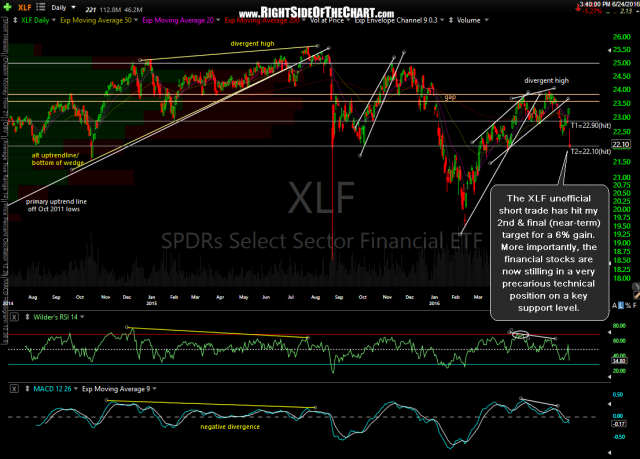Screen dimensions: 640x459
Task: Select the 'negative divergence' MACD annotation
Action: coord(230,427)
